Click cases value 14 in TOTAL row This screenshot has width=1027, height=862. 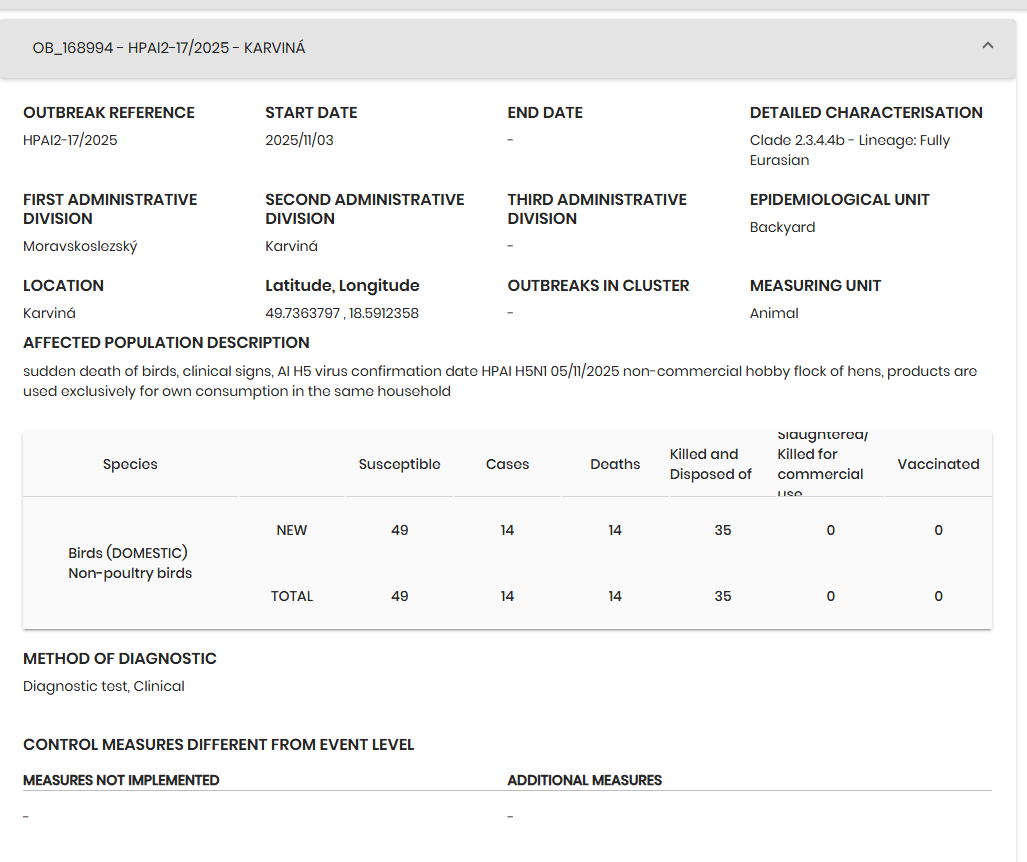508,597
